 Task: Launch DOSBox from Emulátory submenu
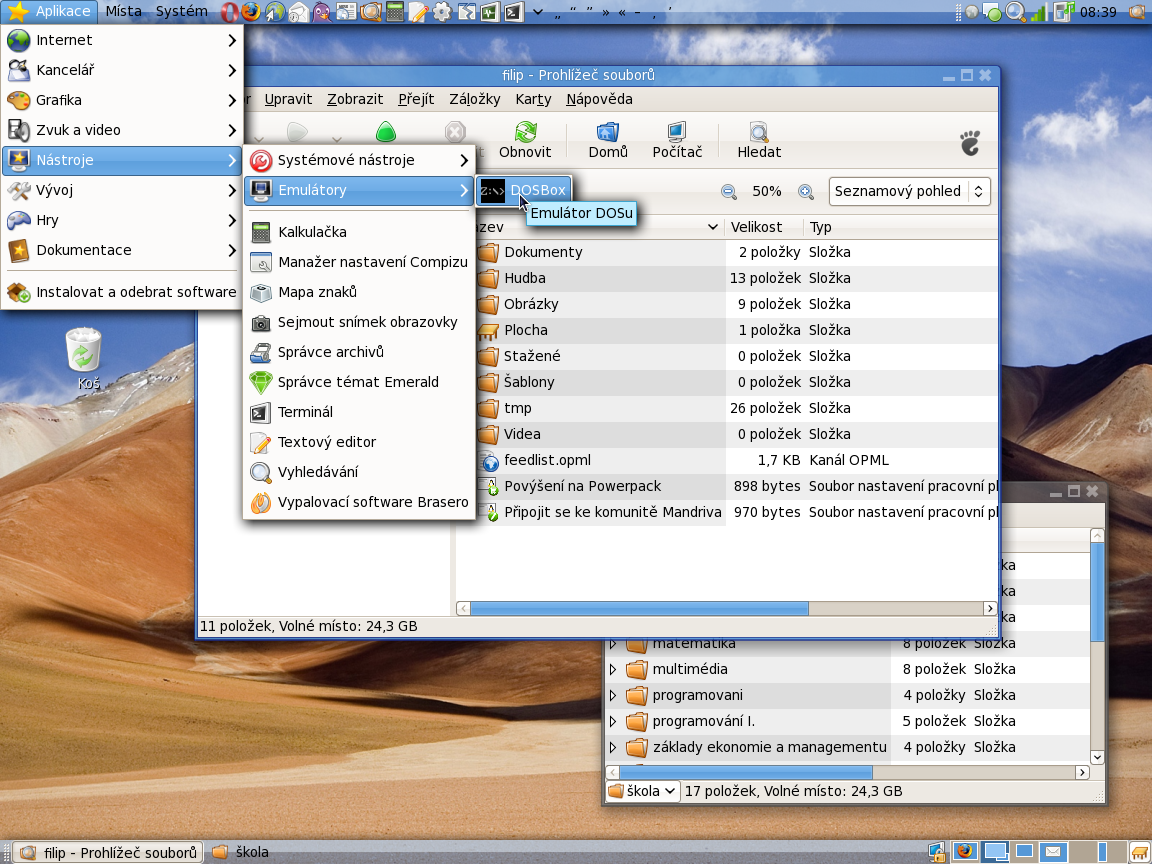click(x=523, y=190)
